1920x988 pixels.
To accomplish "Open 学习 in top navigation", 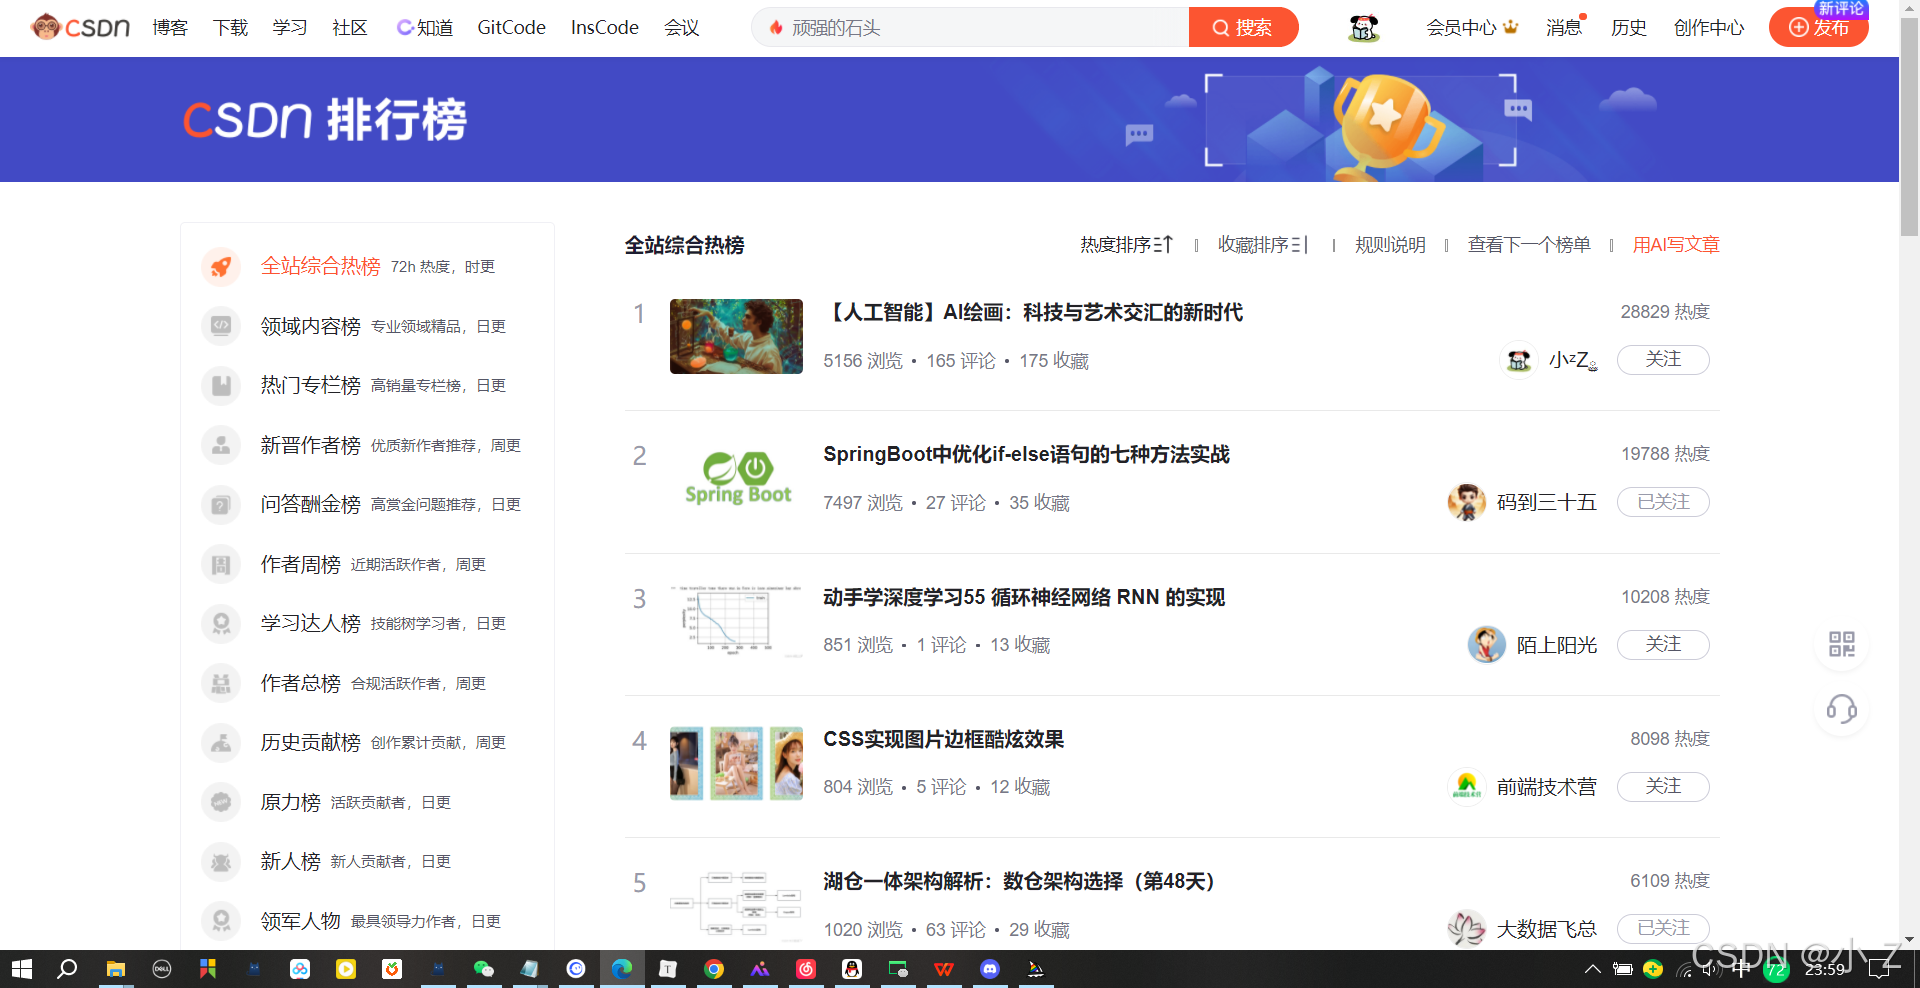I will tap(290, 28).
